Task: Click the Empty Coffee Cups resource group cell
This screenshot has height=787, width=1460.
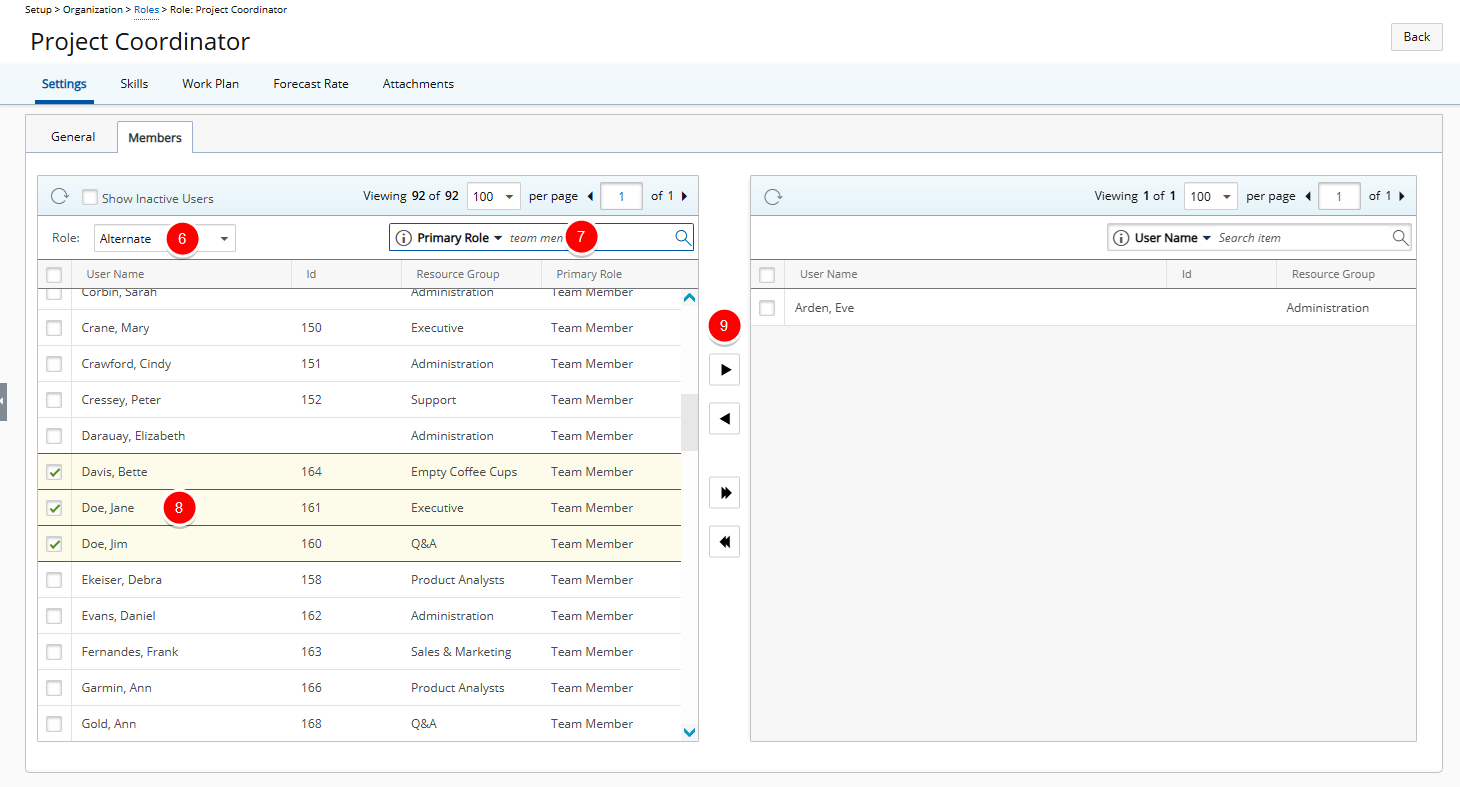Action: pos(464,472)
